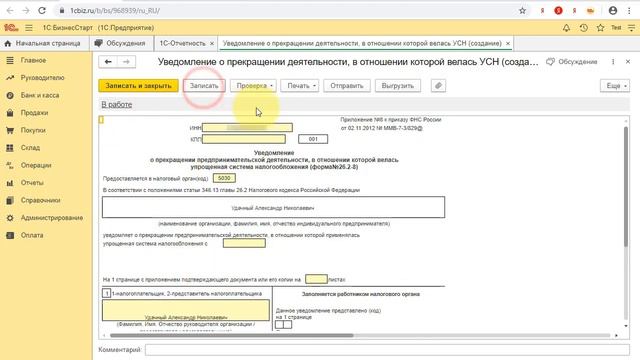Bookmark page with the star icon in the address bar
The image size is (640, 360).
pos(522,11)
